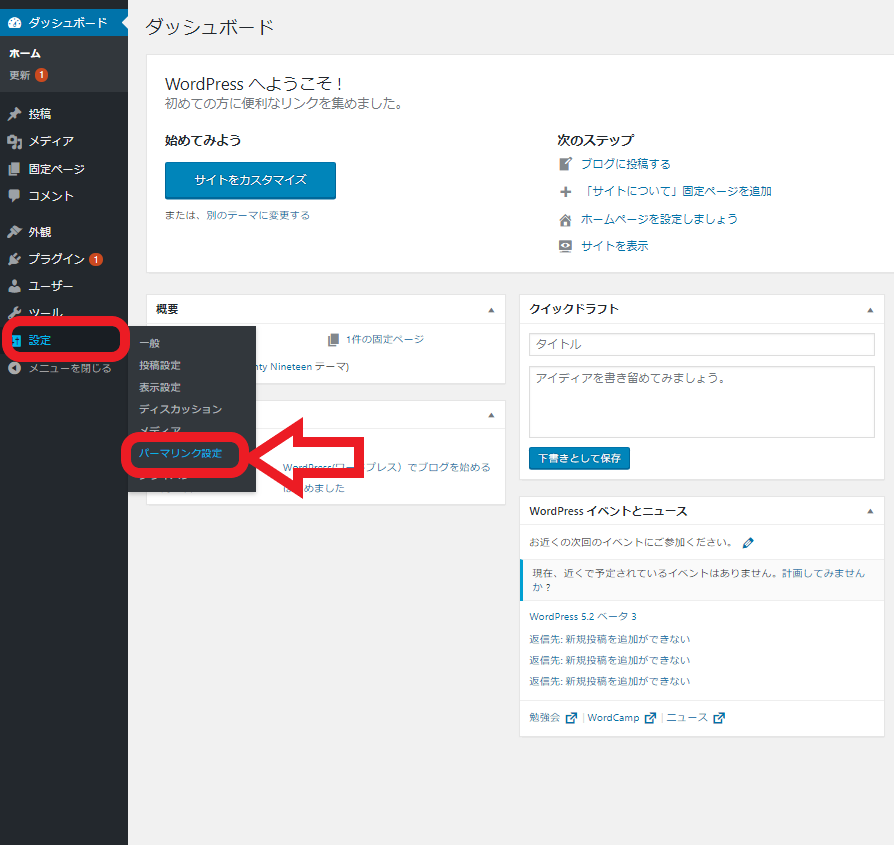Click the plugin update count badge
This screenshot has width=894, height=845.
pyautogui.click(x=96, y=259)
